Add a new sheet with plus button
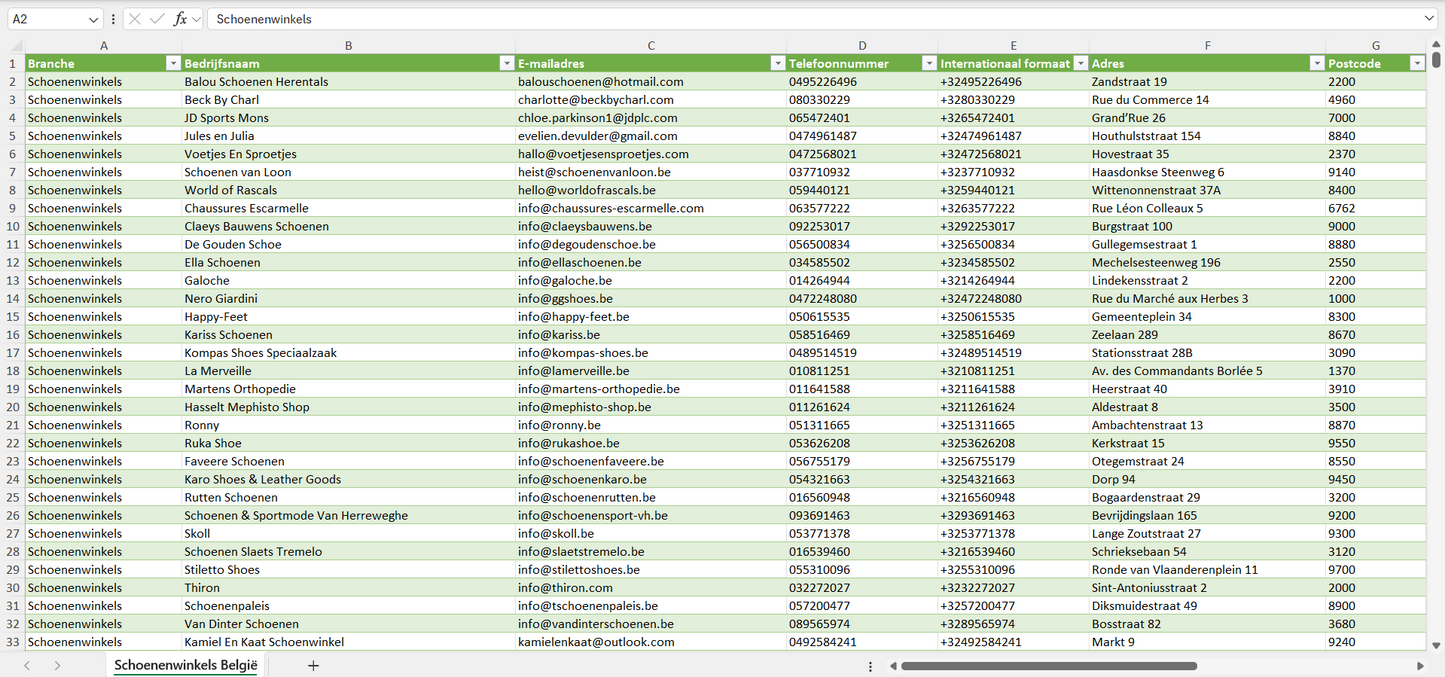 coord(313,665)
